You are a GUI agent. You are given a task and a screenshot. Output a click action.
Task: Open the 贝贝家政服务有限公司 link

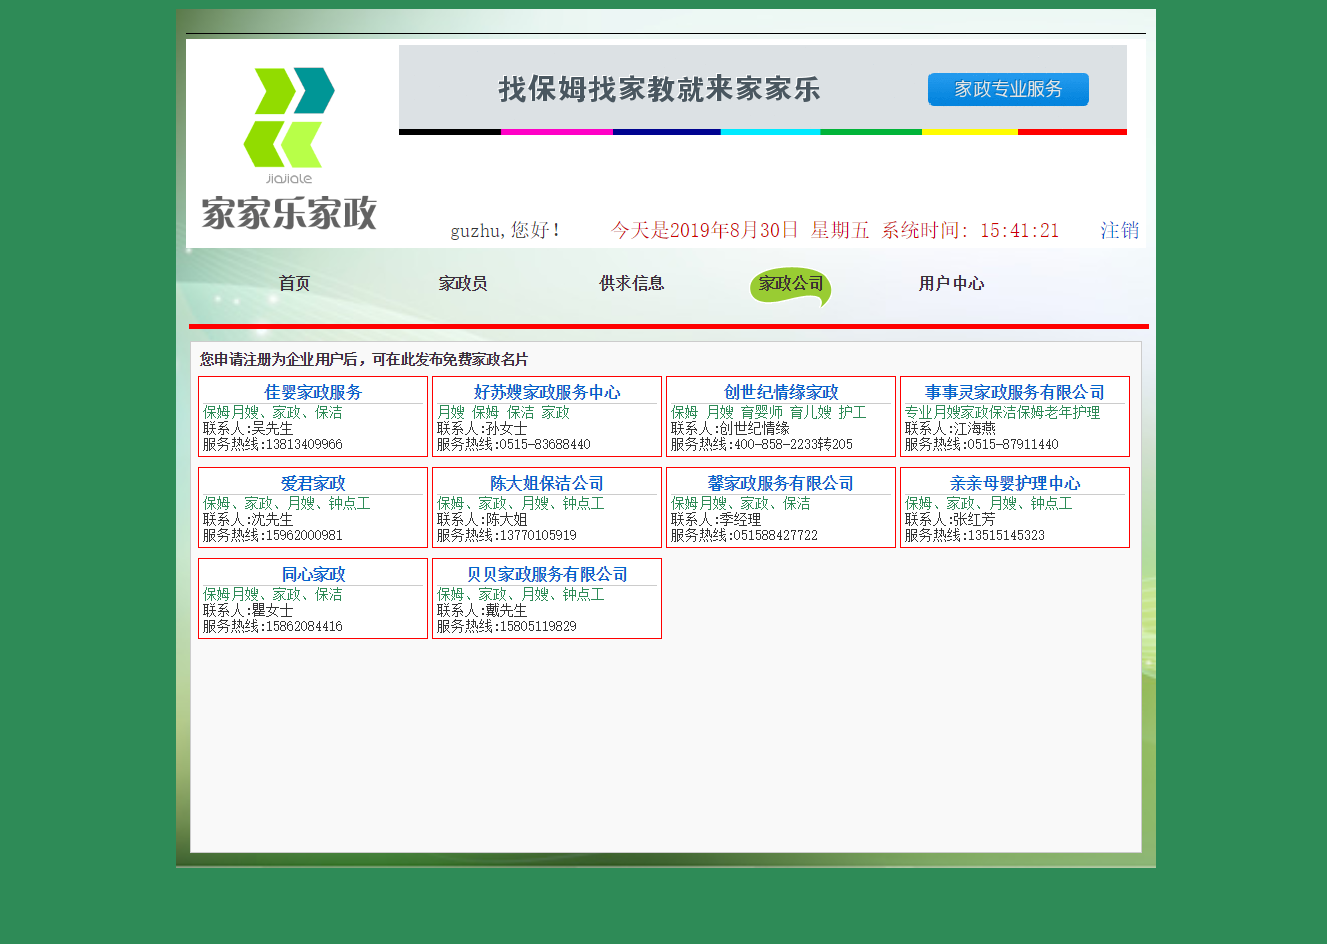click(546, 574)
